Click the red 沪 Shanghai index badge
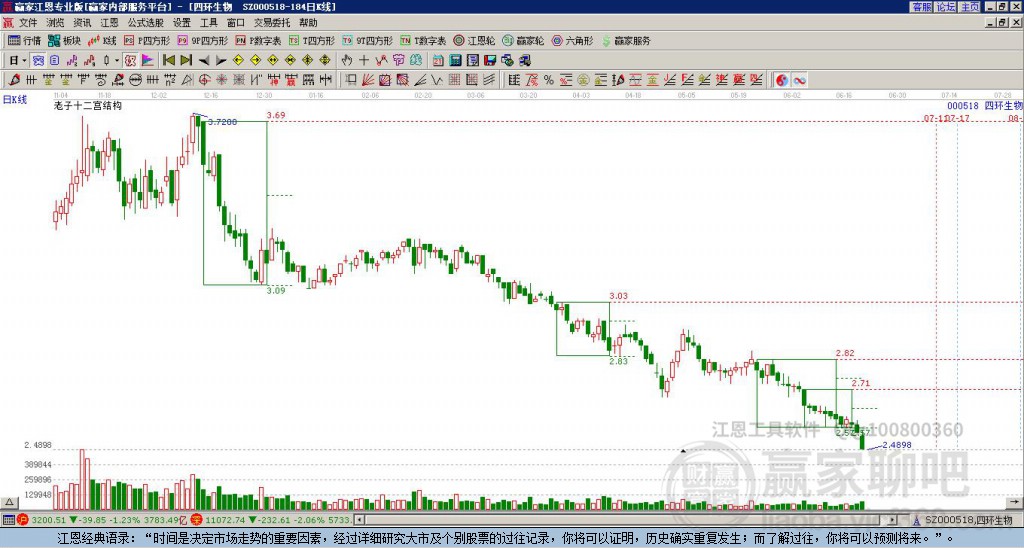 pos(23,520)
